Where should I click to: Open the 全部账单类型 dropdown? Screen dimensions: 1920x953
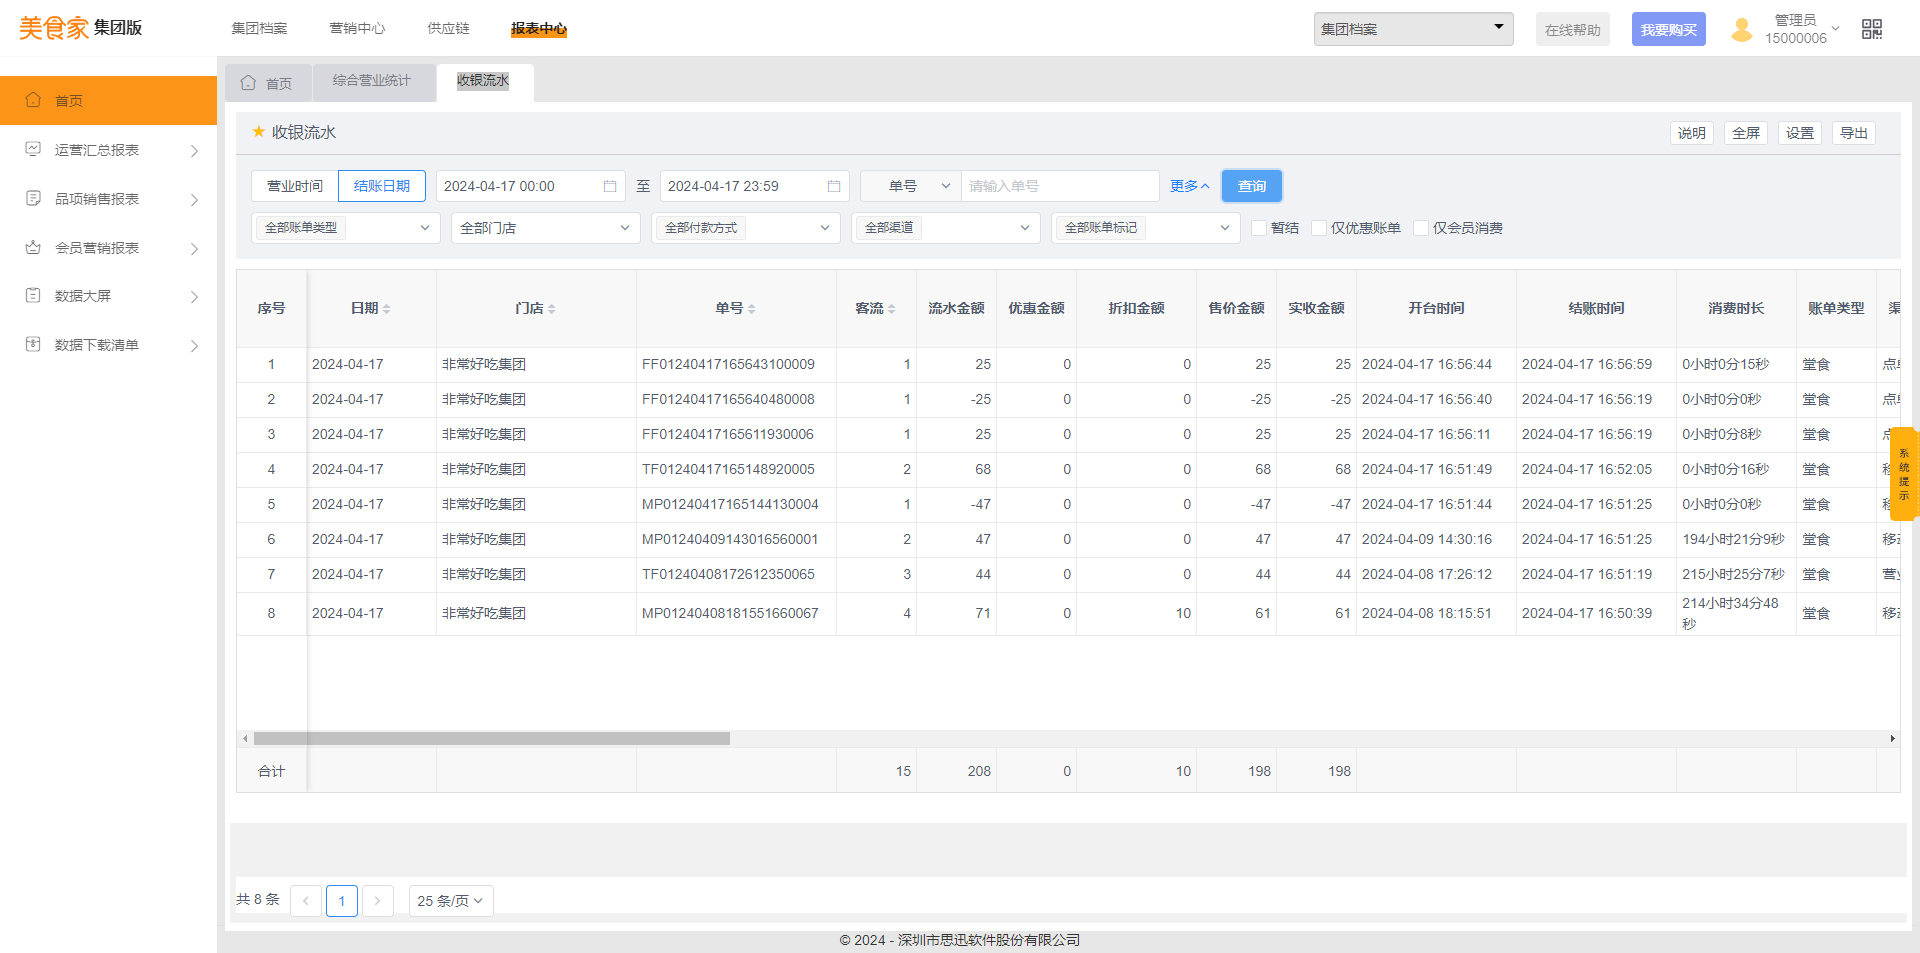coord(346,228)
